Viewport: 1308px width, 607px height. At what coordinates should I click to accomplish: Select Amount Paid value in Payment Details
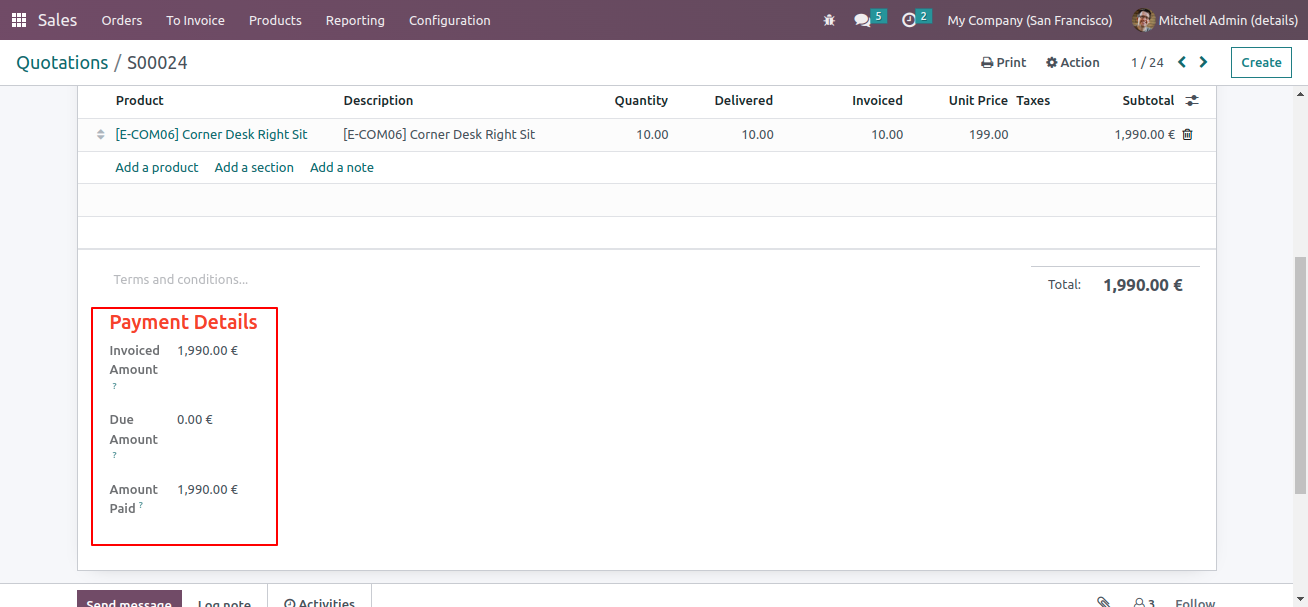tap(207, 489)
